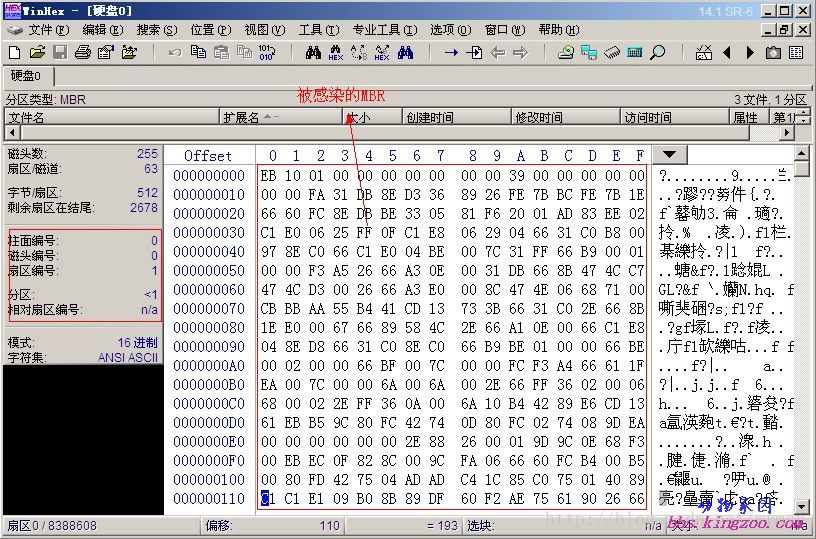816x539 pixels.
Task: Open the 工具(T) menu
Action: click(319, 30)
